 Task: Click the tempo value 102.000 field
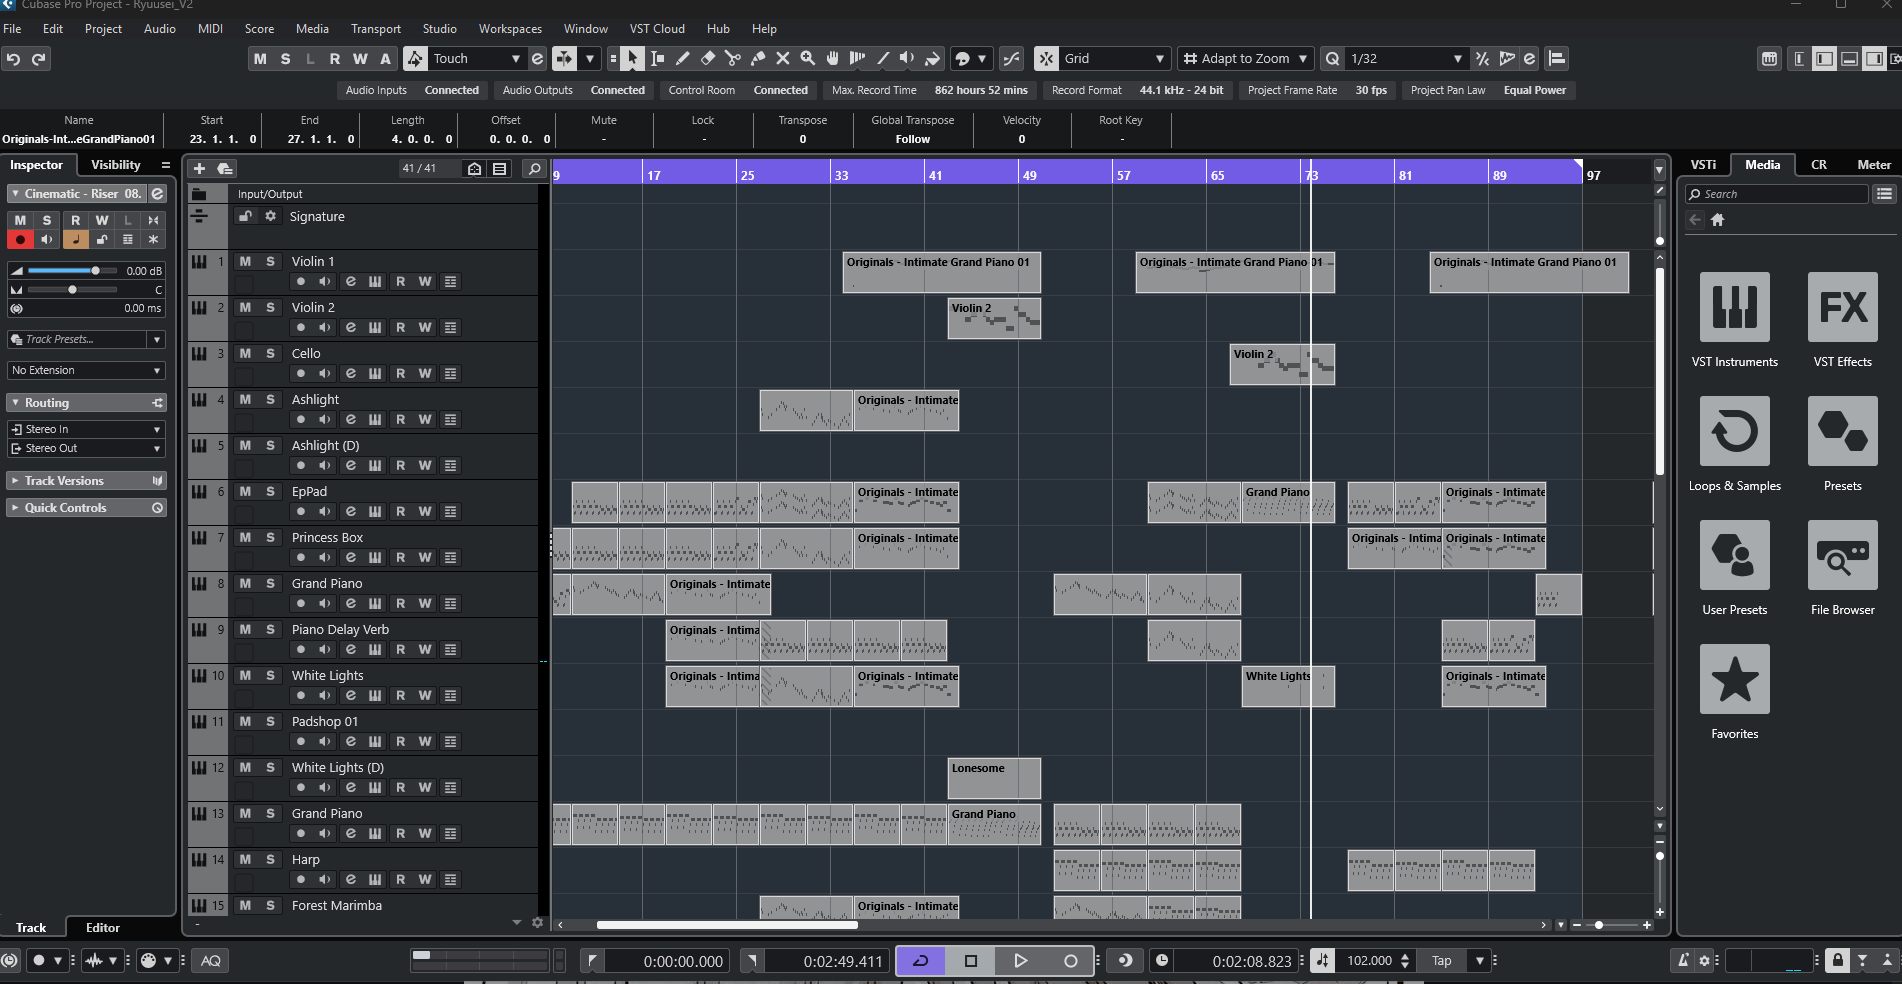(x=1368, y=961)
